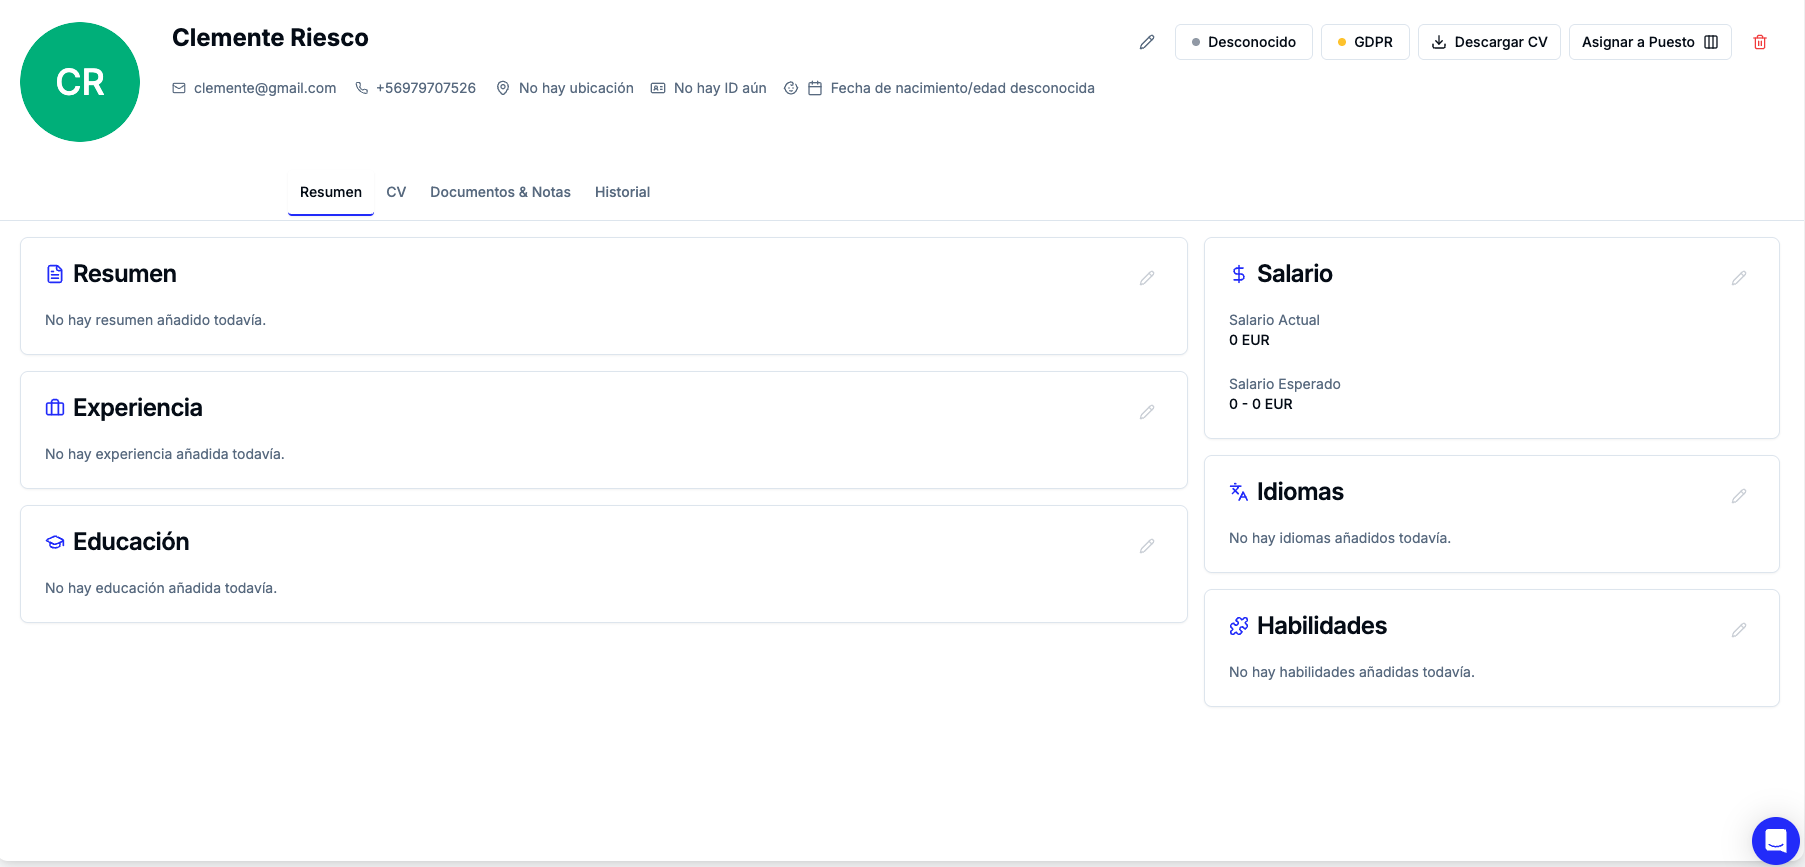
Task: Switch to the CV tab
Action: point(396,192)
